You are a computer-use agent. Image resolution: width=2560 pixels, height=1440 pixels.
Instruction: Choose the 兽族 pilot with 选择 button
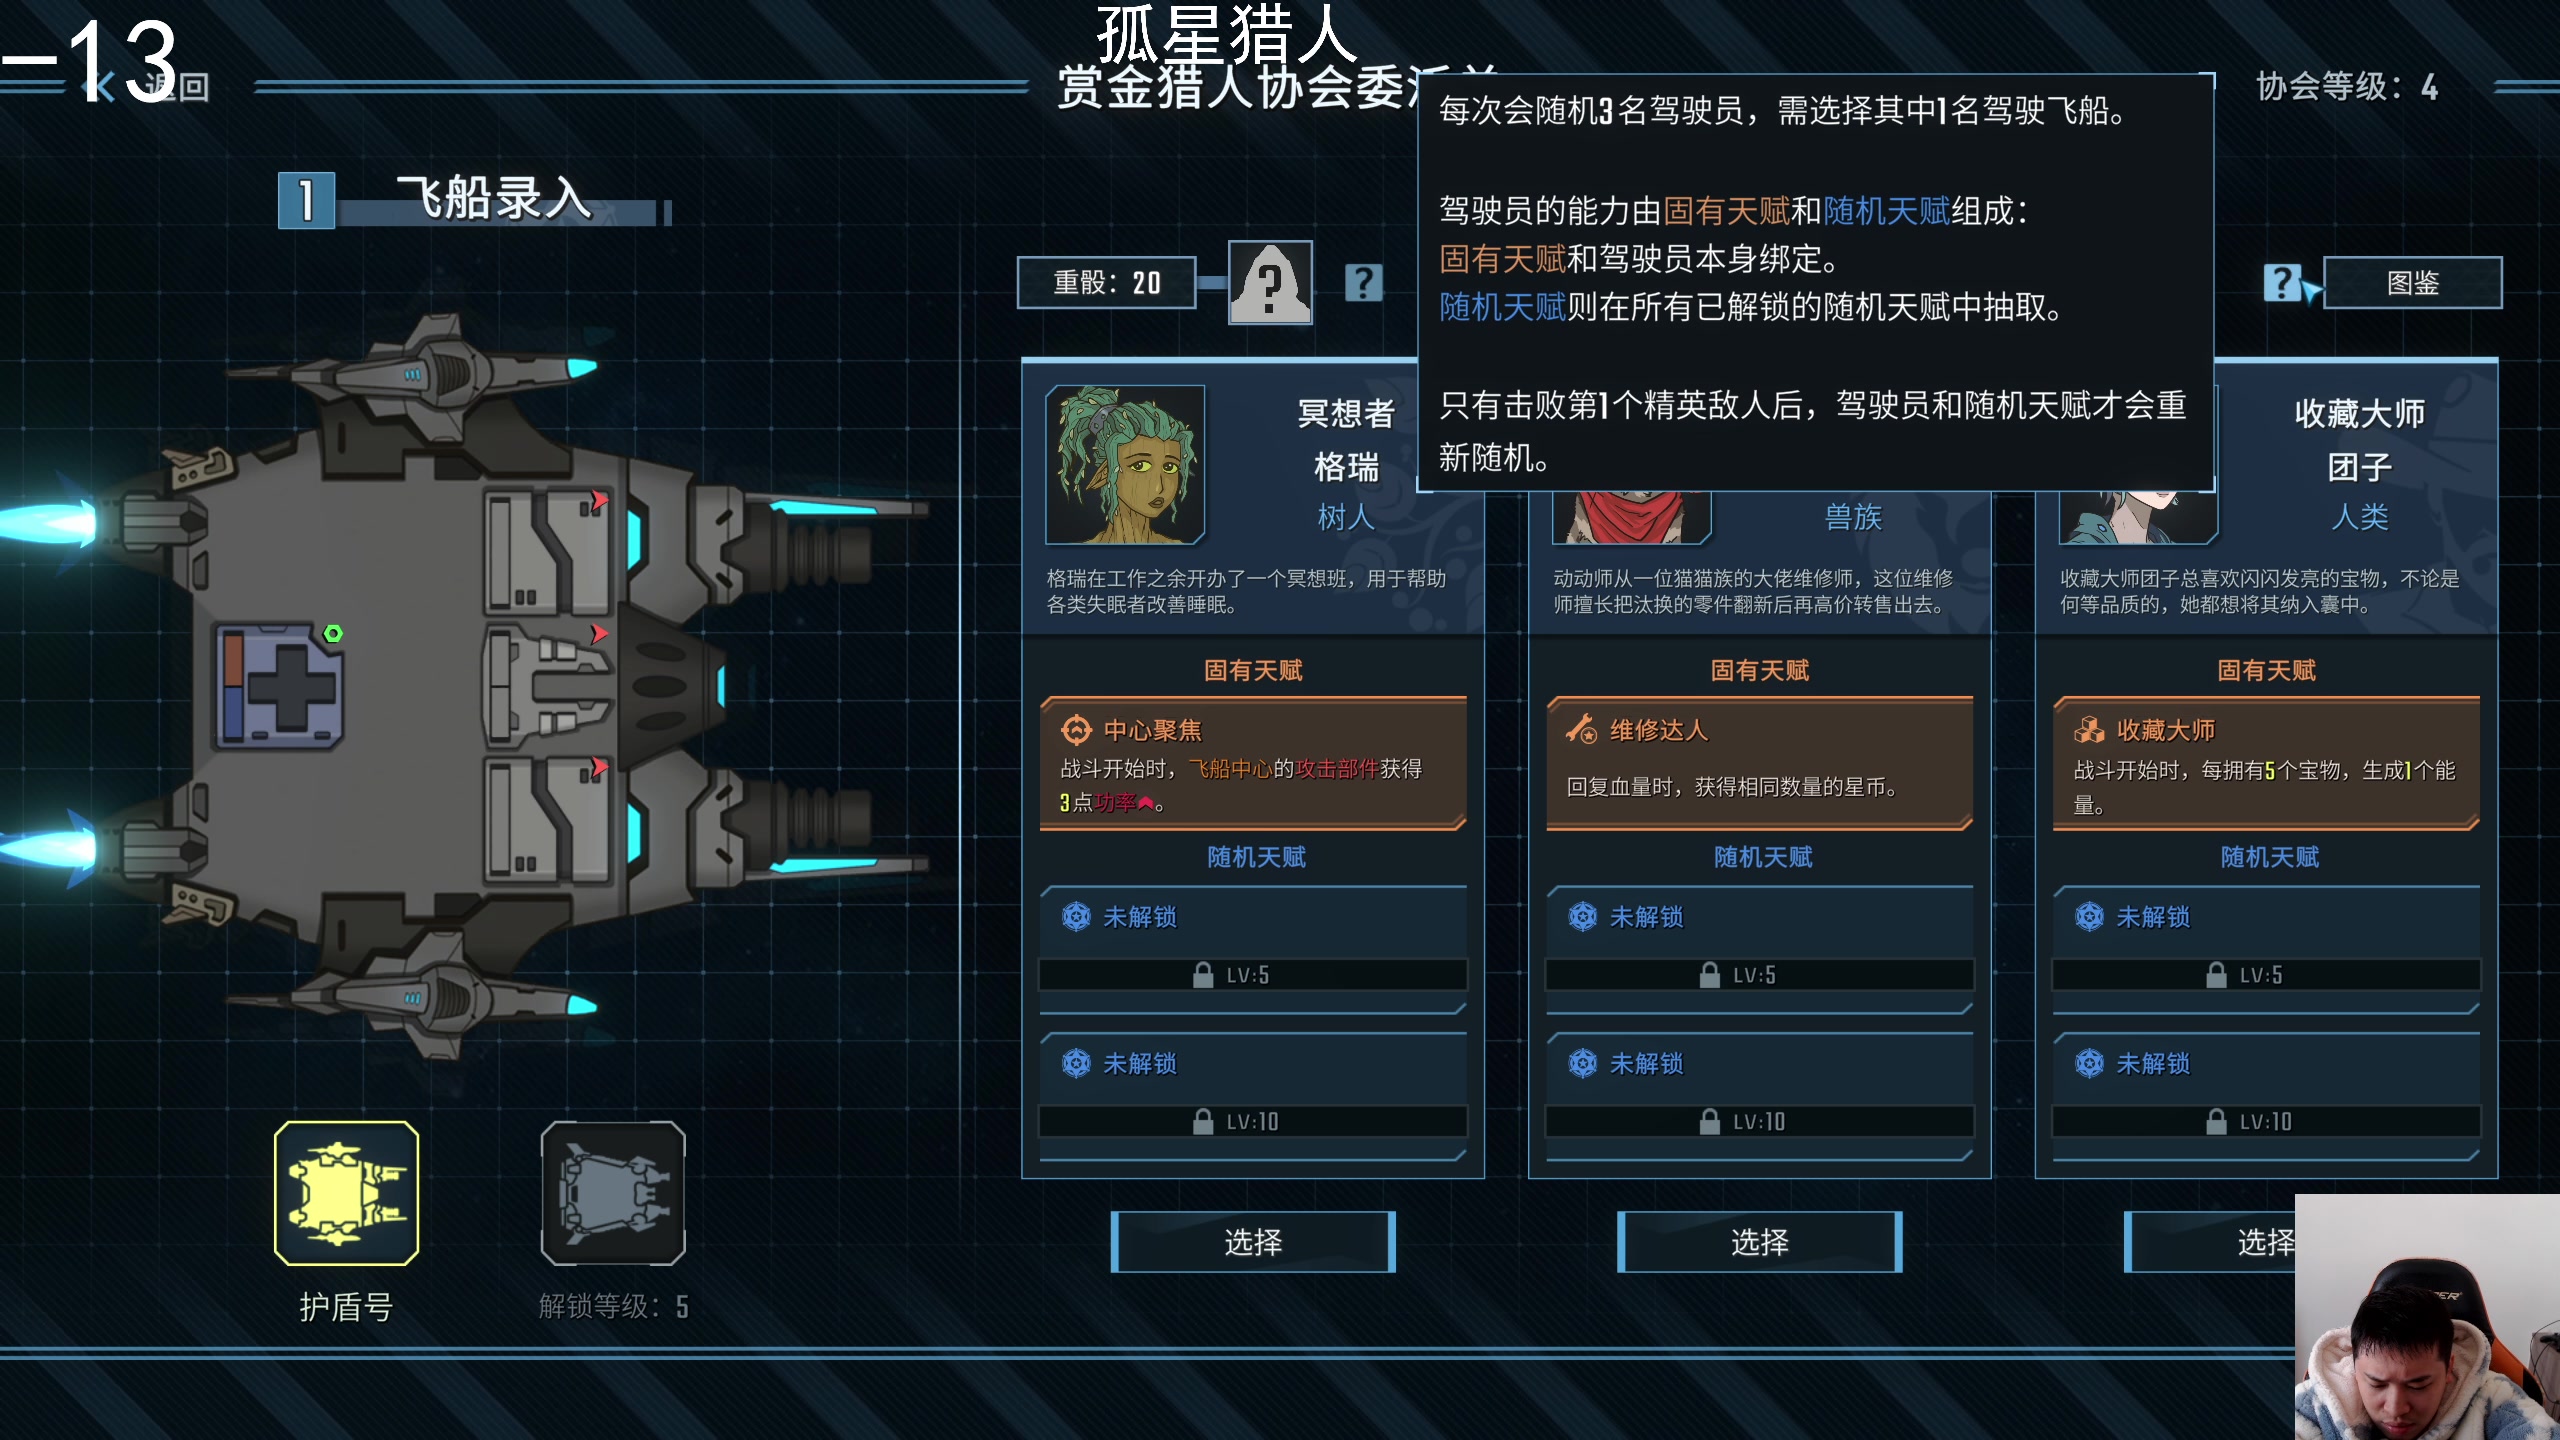coord(1760,1242)
